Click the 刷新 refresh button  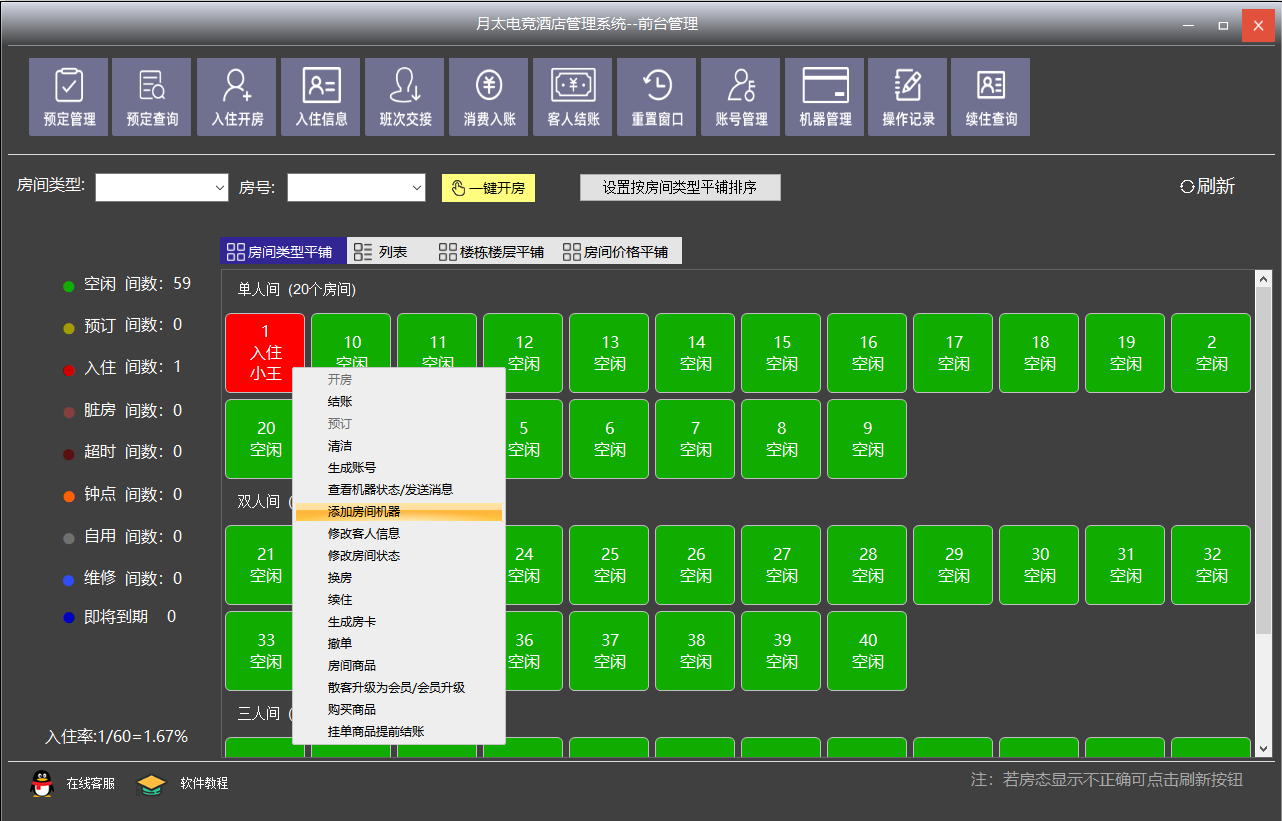tap(1208, 186)
